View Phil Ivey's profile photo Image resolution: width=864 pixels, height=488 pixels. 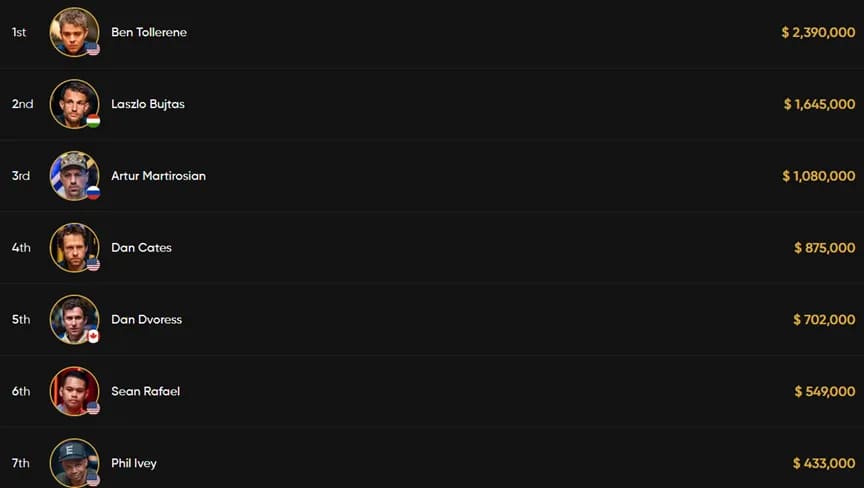pos(74,463)
